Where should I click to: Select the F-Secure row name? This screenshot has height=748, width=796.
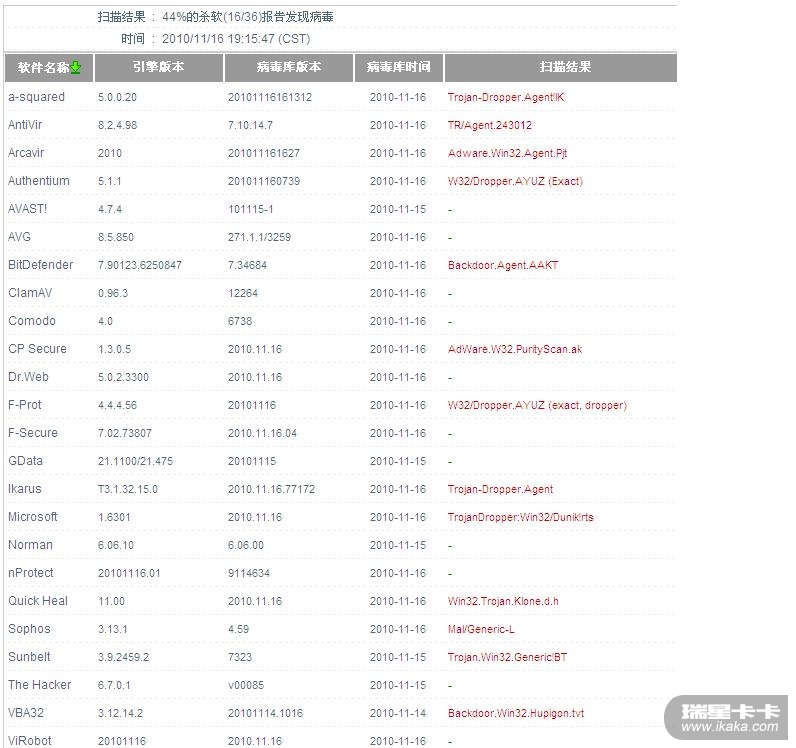point(33,433)
